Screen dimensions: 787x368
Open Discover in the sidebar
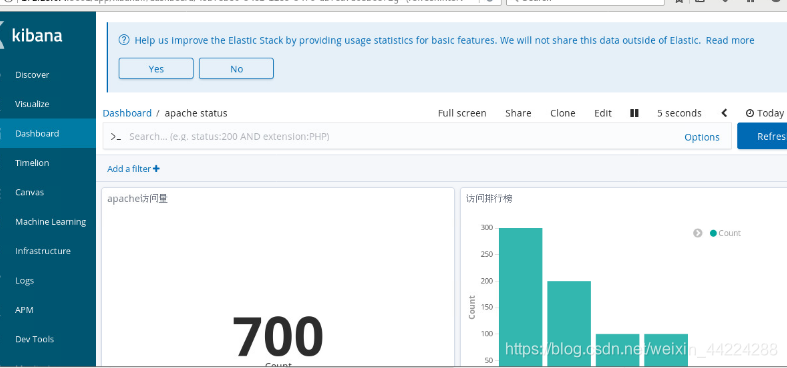(x=32, y=75)
